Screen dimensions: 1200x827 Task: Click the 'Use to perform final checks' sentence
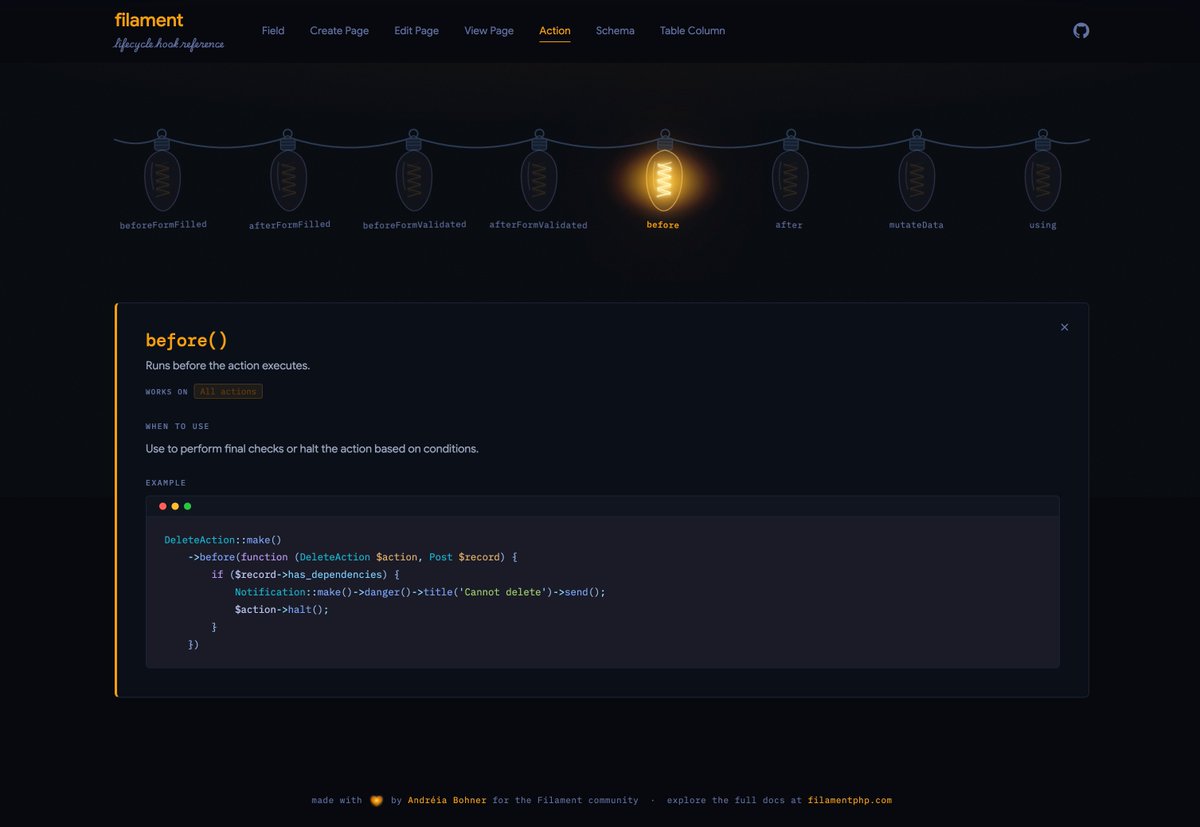tap(312, 449)
